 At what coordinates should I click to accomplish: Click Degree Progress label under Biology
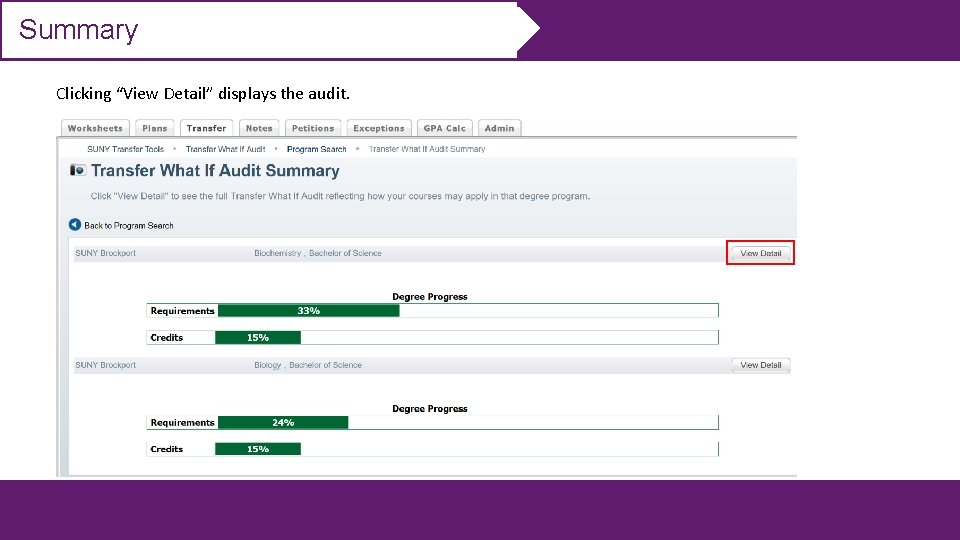430,408
